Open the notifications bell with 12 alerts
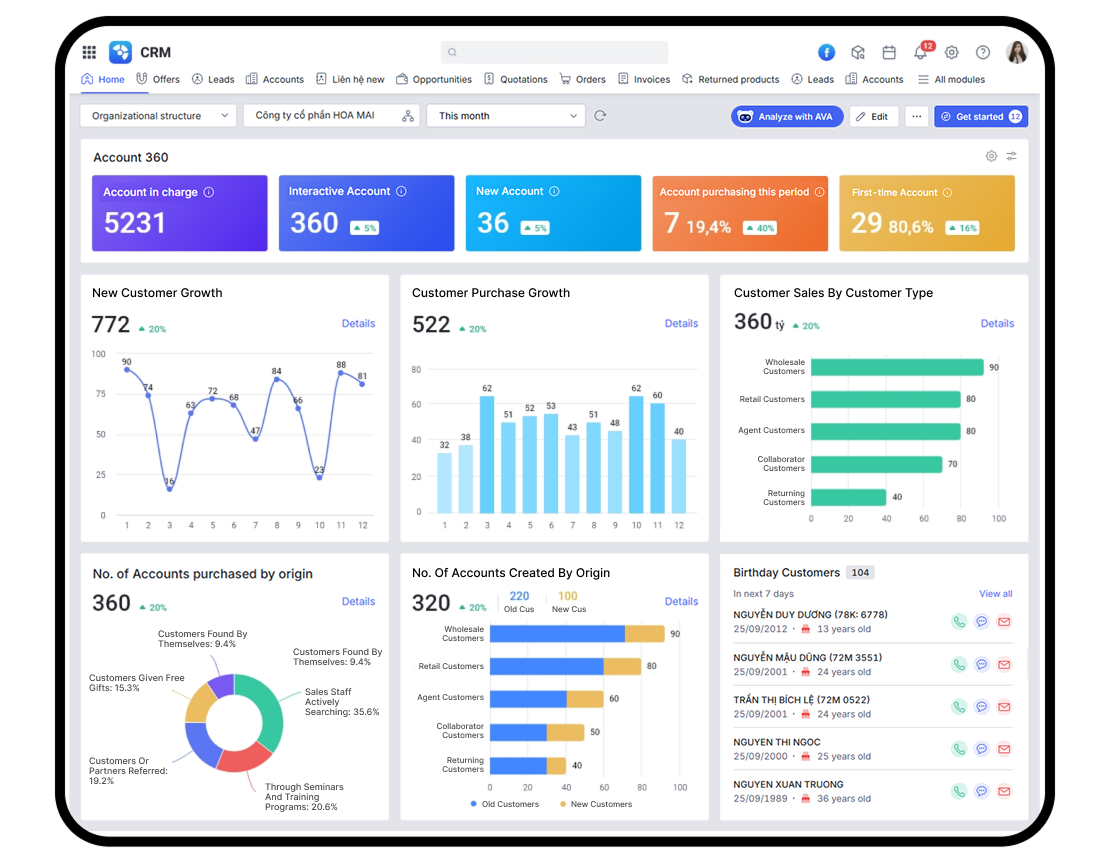 pyautogui.click(x=920, y=52)
